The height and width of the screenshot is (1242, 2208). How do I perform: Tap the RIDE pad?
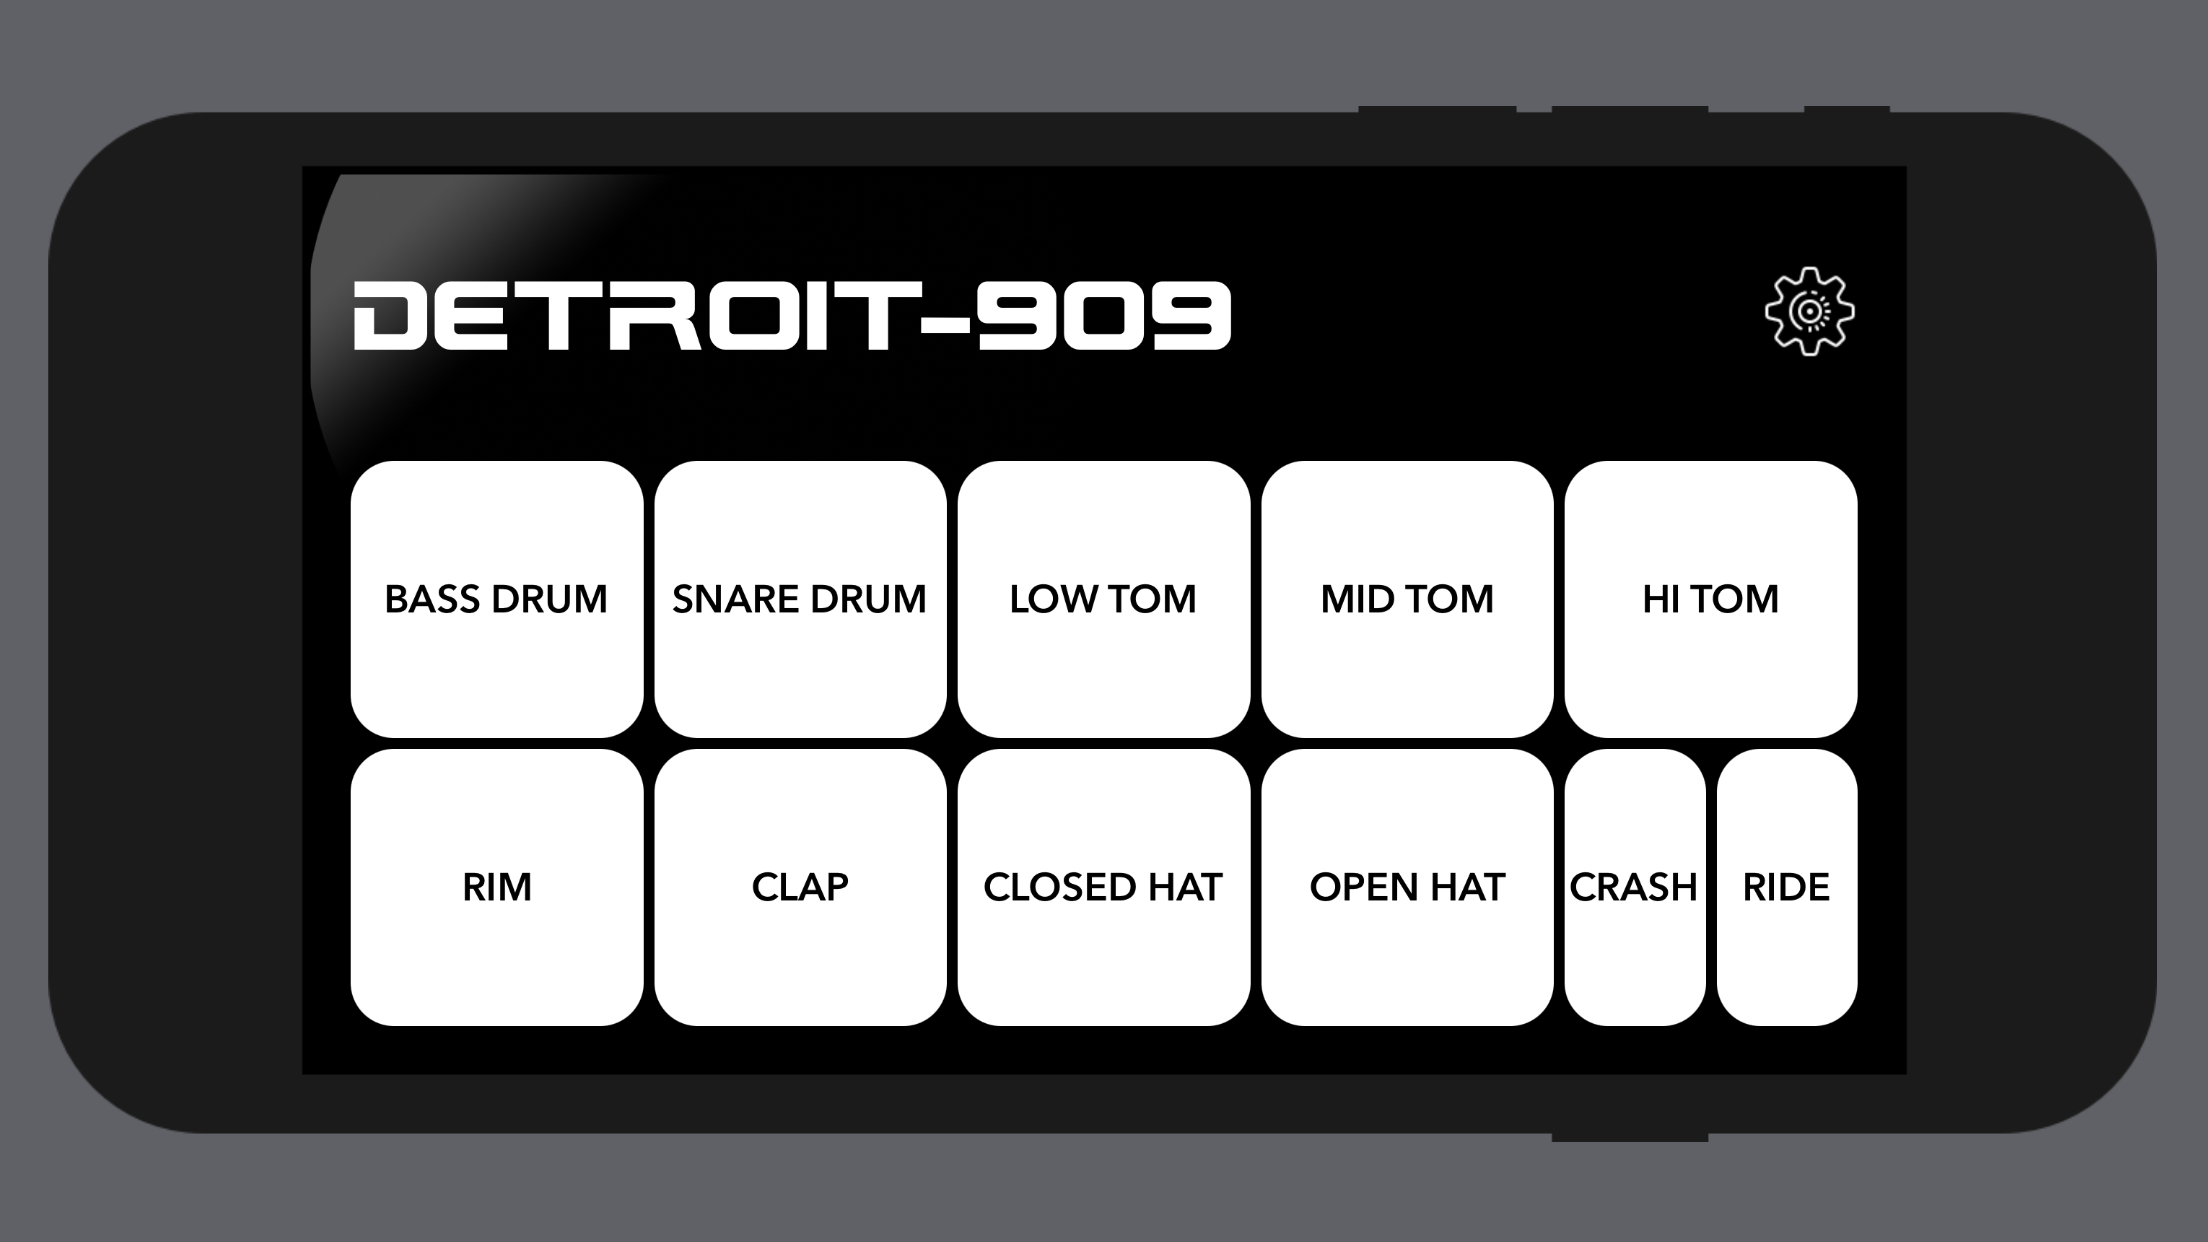1786,887
